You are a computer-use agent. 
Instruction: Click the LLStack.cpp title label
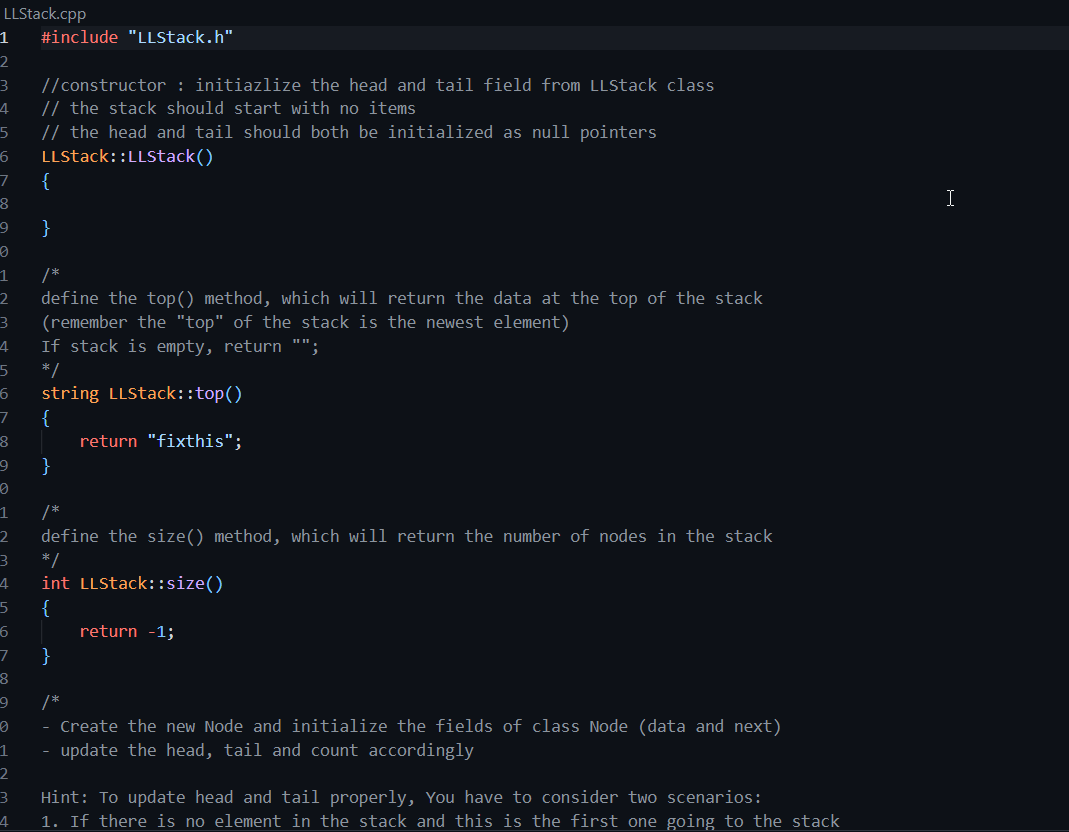[x=44, y=13]
